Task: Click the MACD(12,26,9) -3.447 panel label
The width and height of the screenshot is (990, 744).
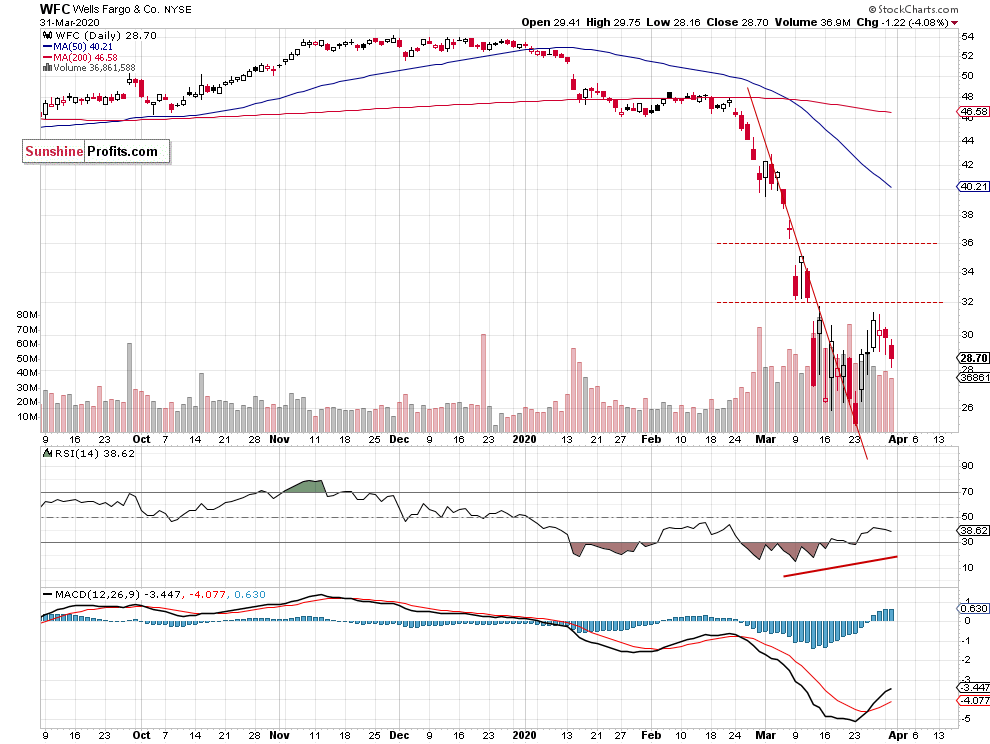Action: [118, 594]
